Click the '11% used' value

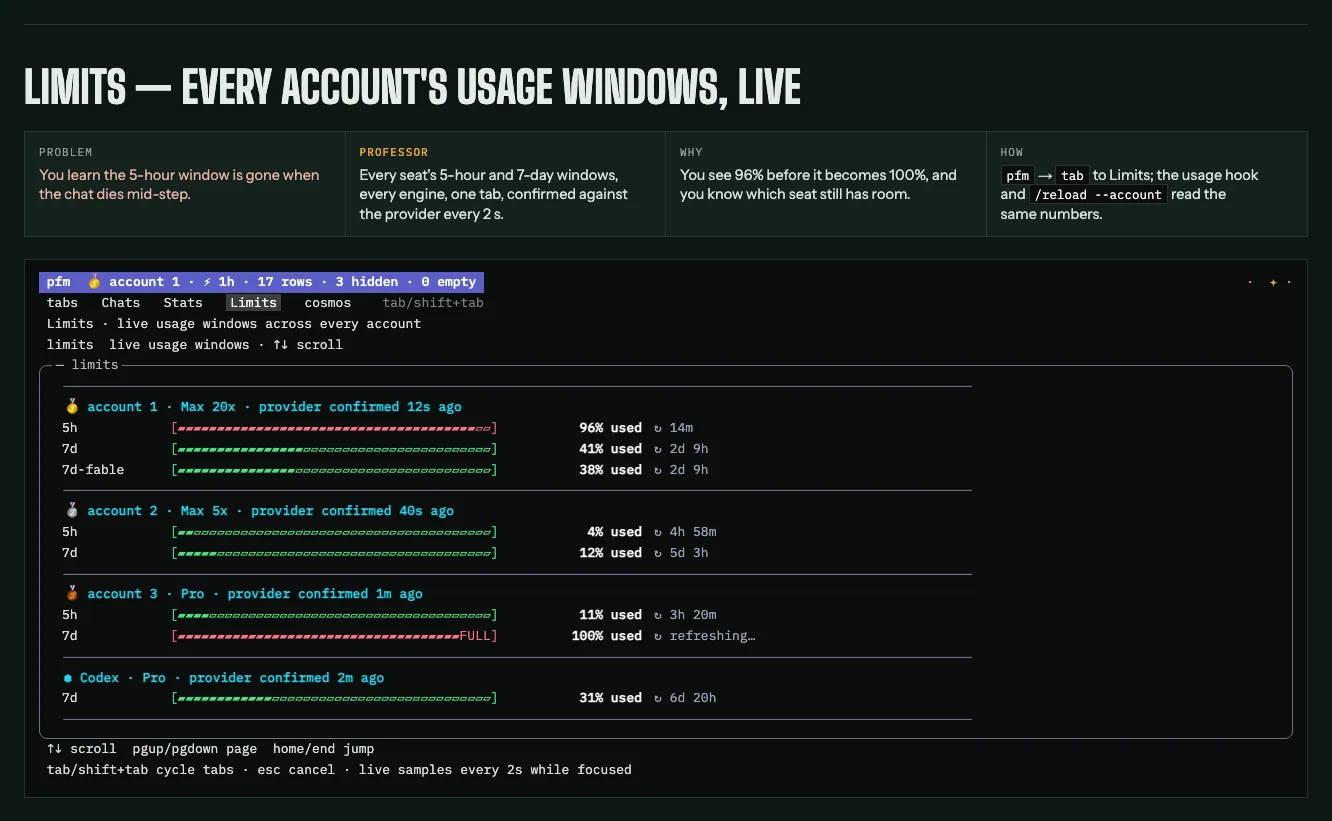[610, 615]
